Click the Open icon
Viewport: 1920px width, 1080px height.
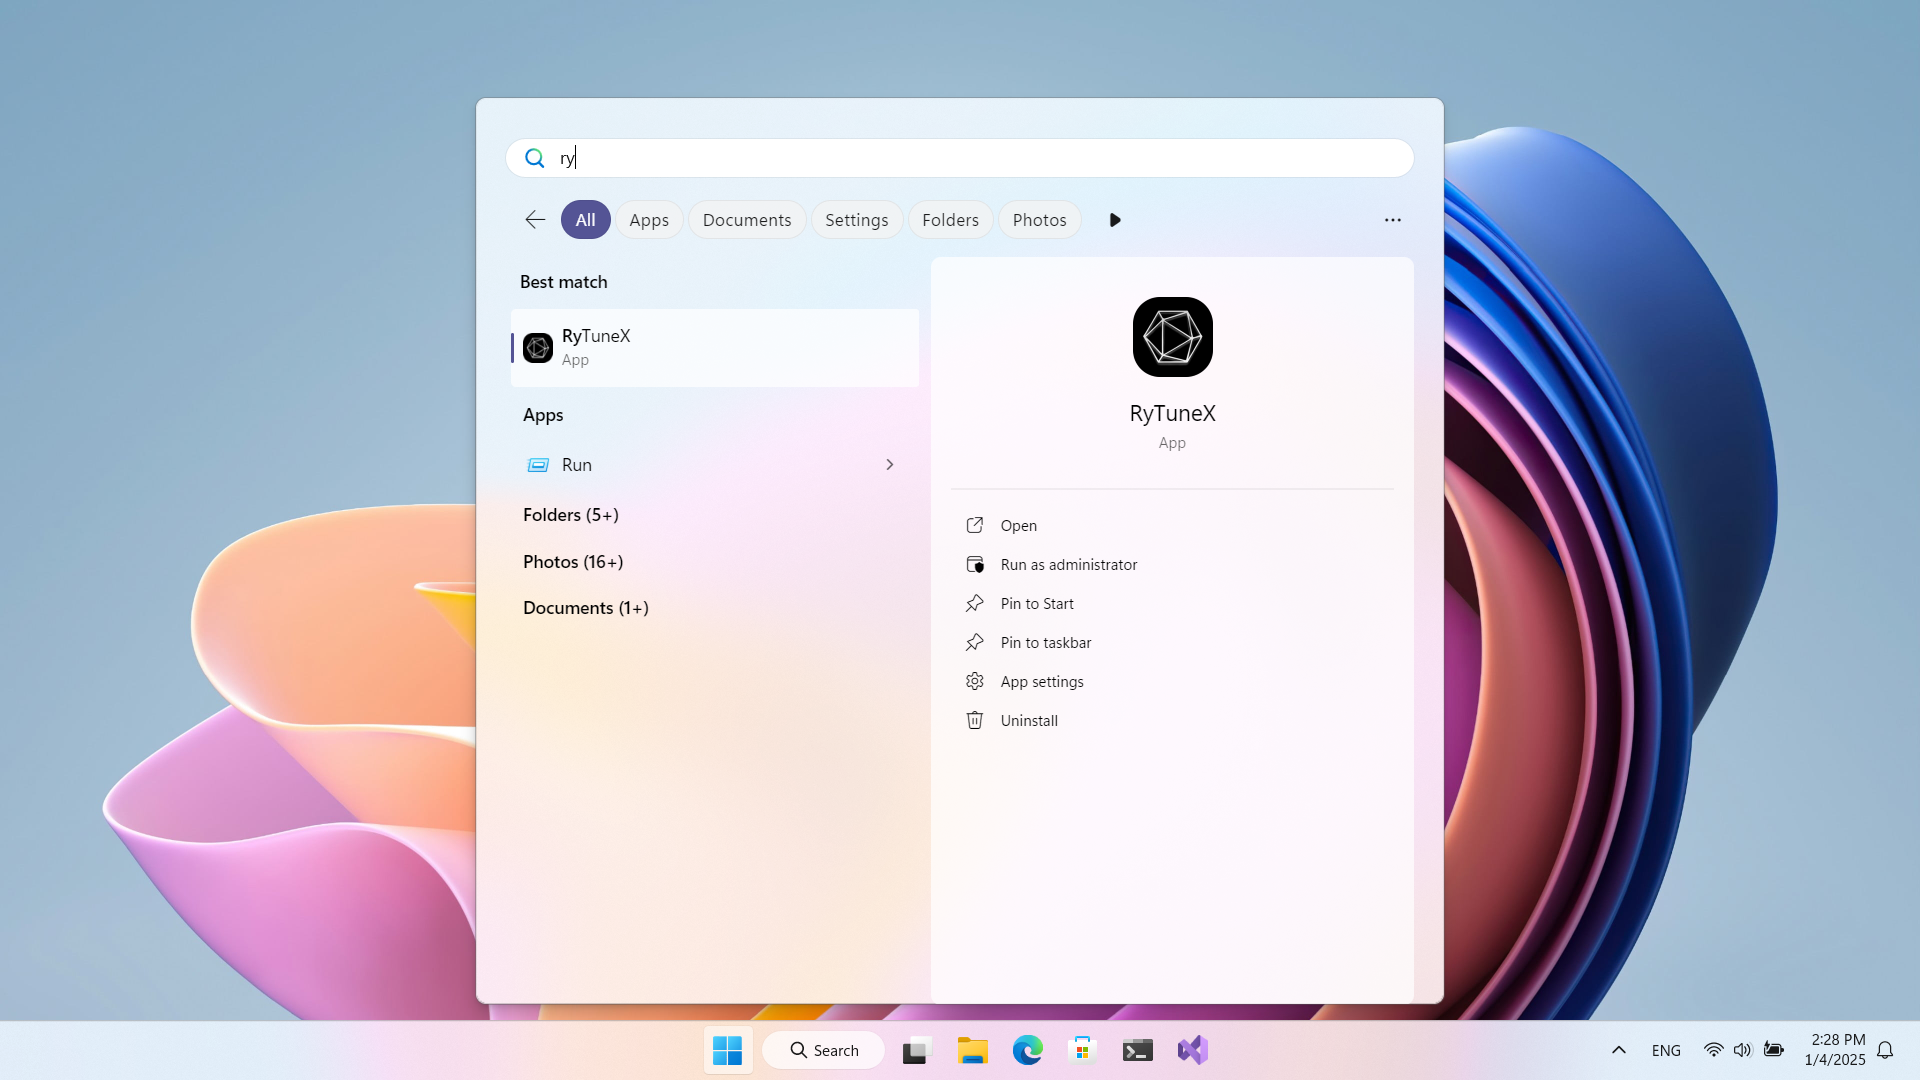pyautogui.click(x=975, y=525)
